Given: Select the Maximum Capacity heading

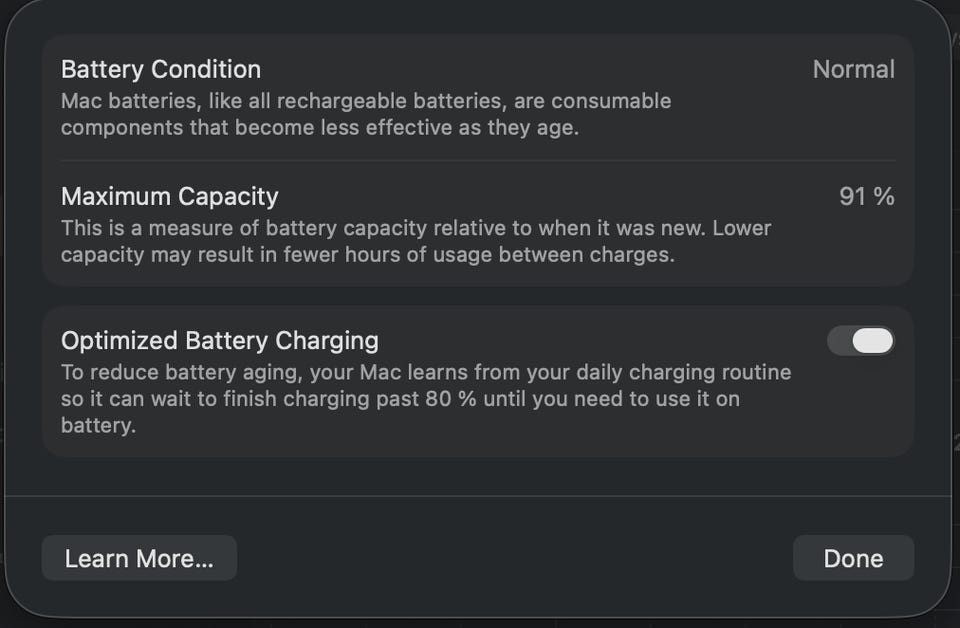Looking at the screenshot, I should [x=170, y=196].
